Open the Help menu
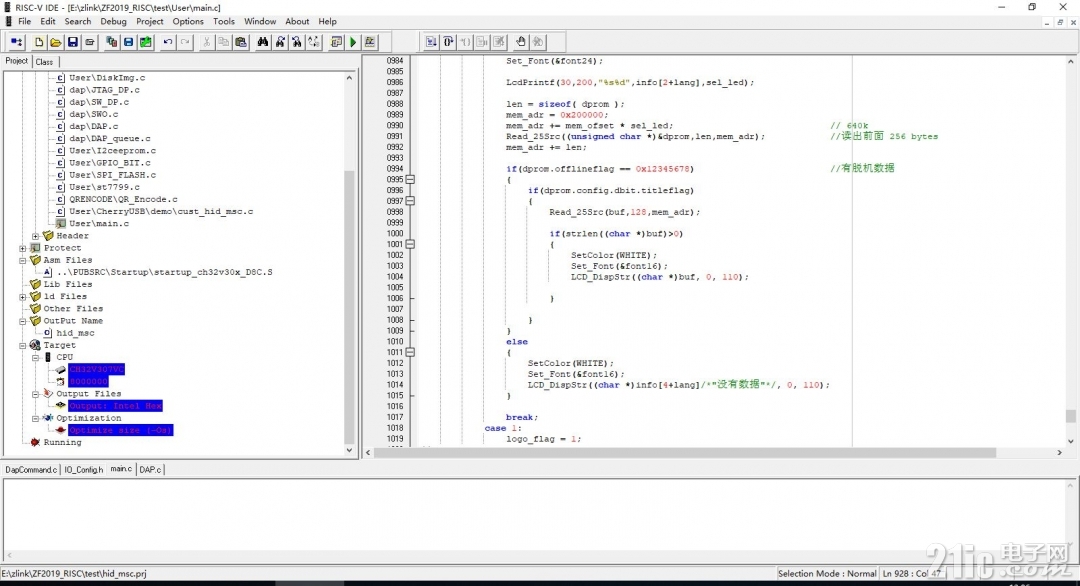The height and width of the screenshot is (586, 1080). coord(327,21)
